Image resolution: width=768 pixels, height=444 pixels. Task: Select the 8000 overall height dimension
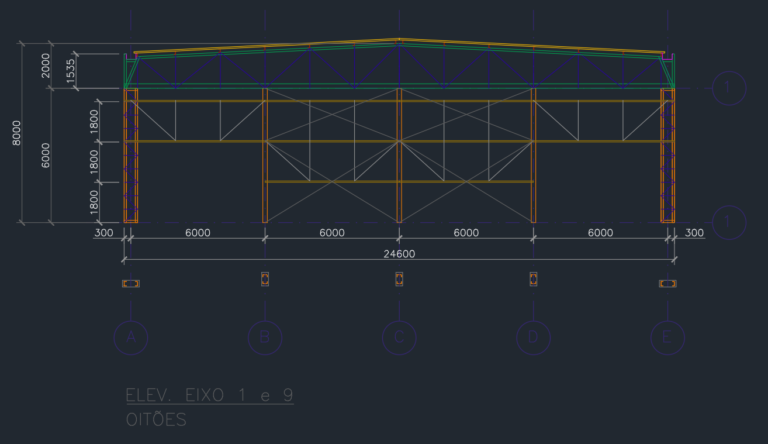click(16, 133)
